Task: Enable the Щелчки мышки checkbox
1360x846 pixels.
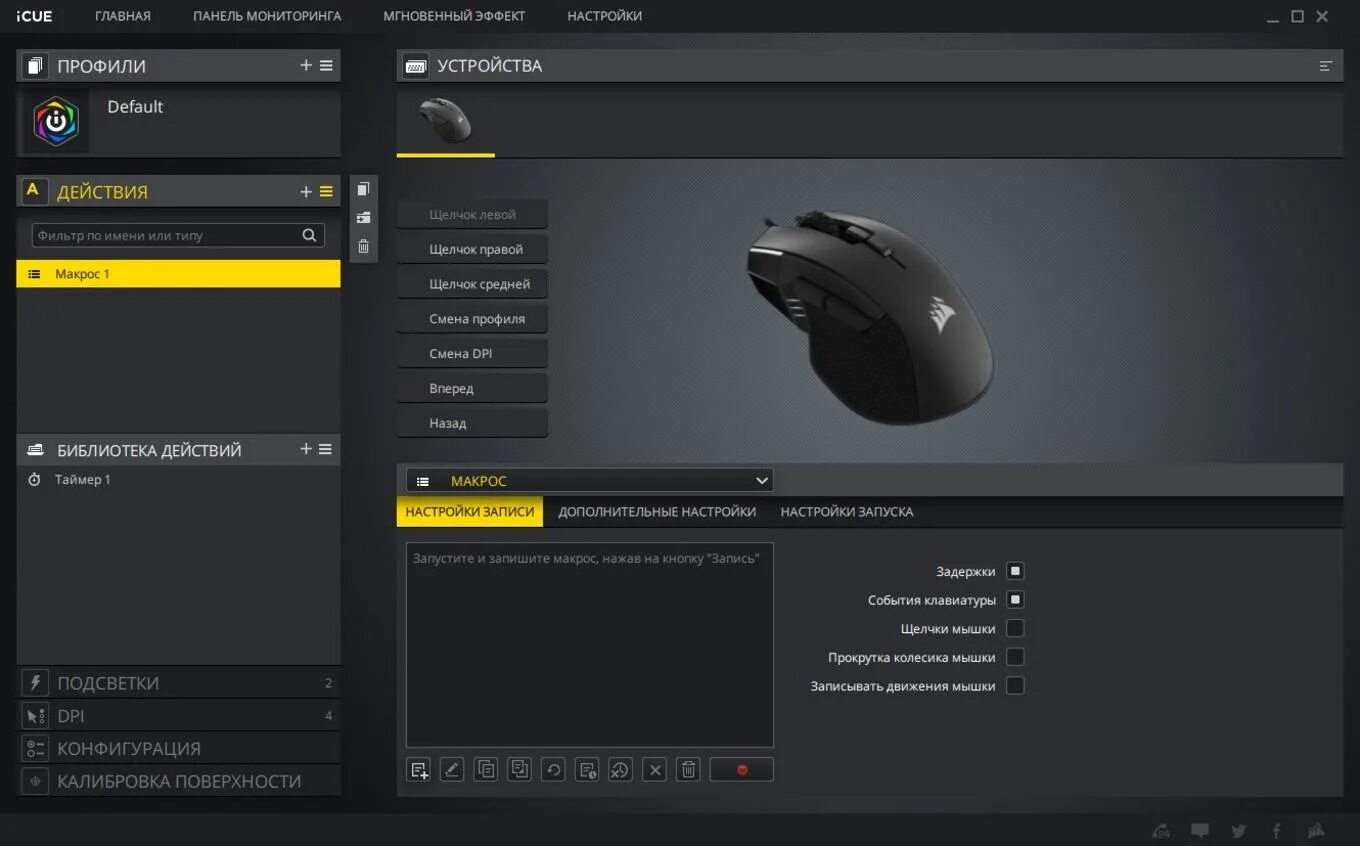Action: pyautogui.click(x=1015, y=628)
